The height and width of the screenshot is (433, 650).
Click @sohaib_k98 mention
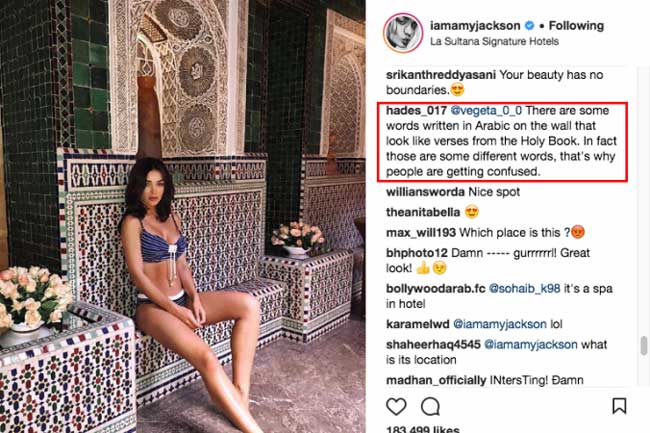click(x=524, y=288)
